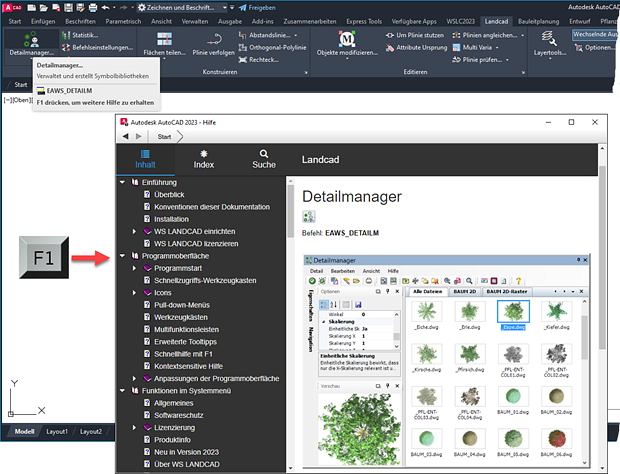
Task: Switch to the Landcad ribbon tab
Action: coord(495,19)
